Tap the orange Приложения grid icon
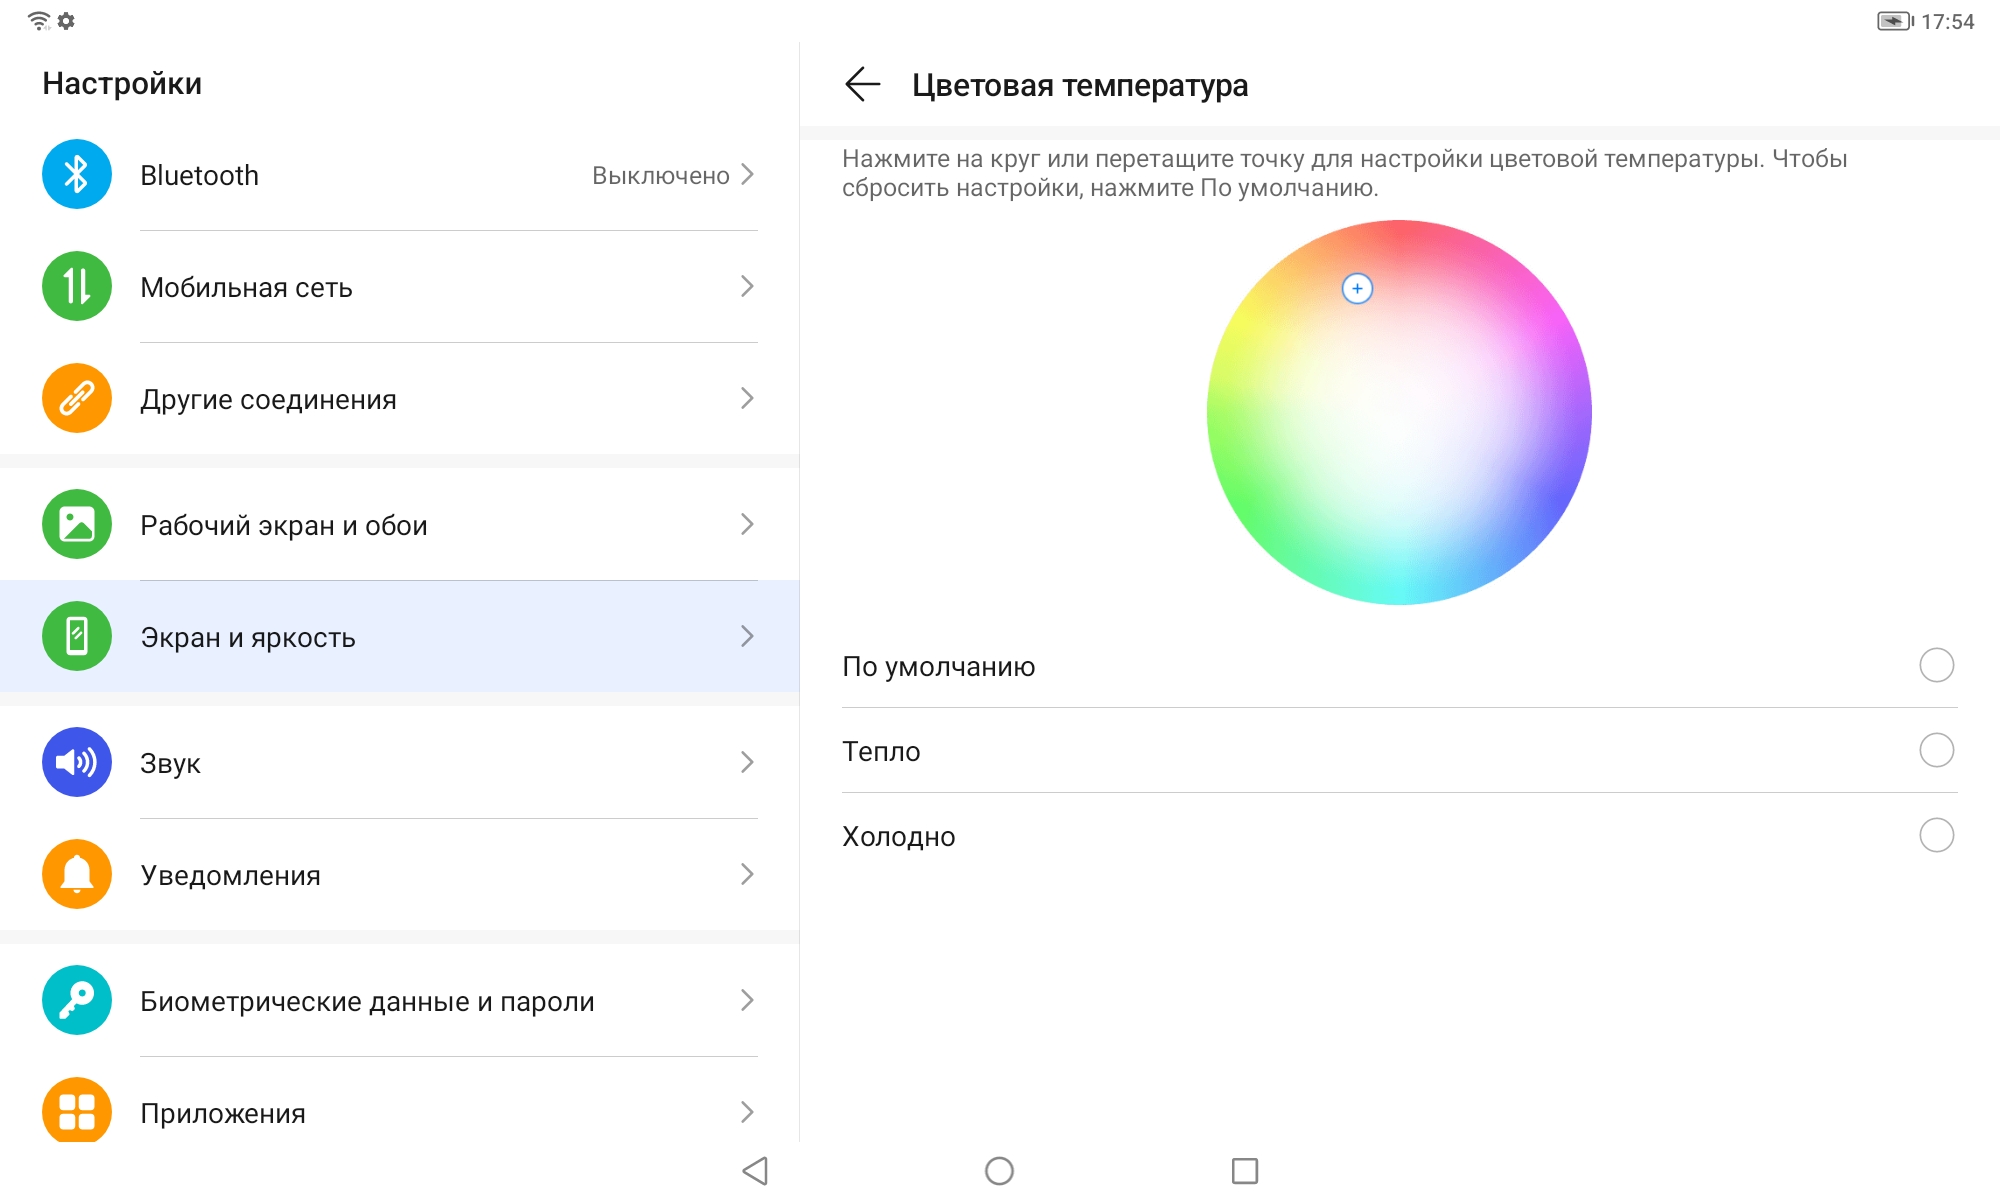 pyautogui.click(x=77, y=1111)
